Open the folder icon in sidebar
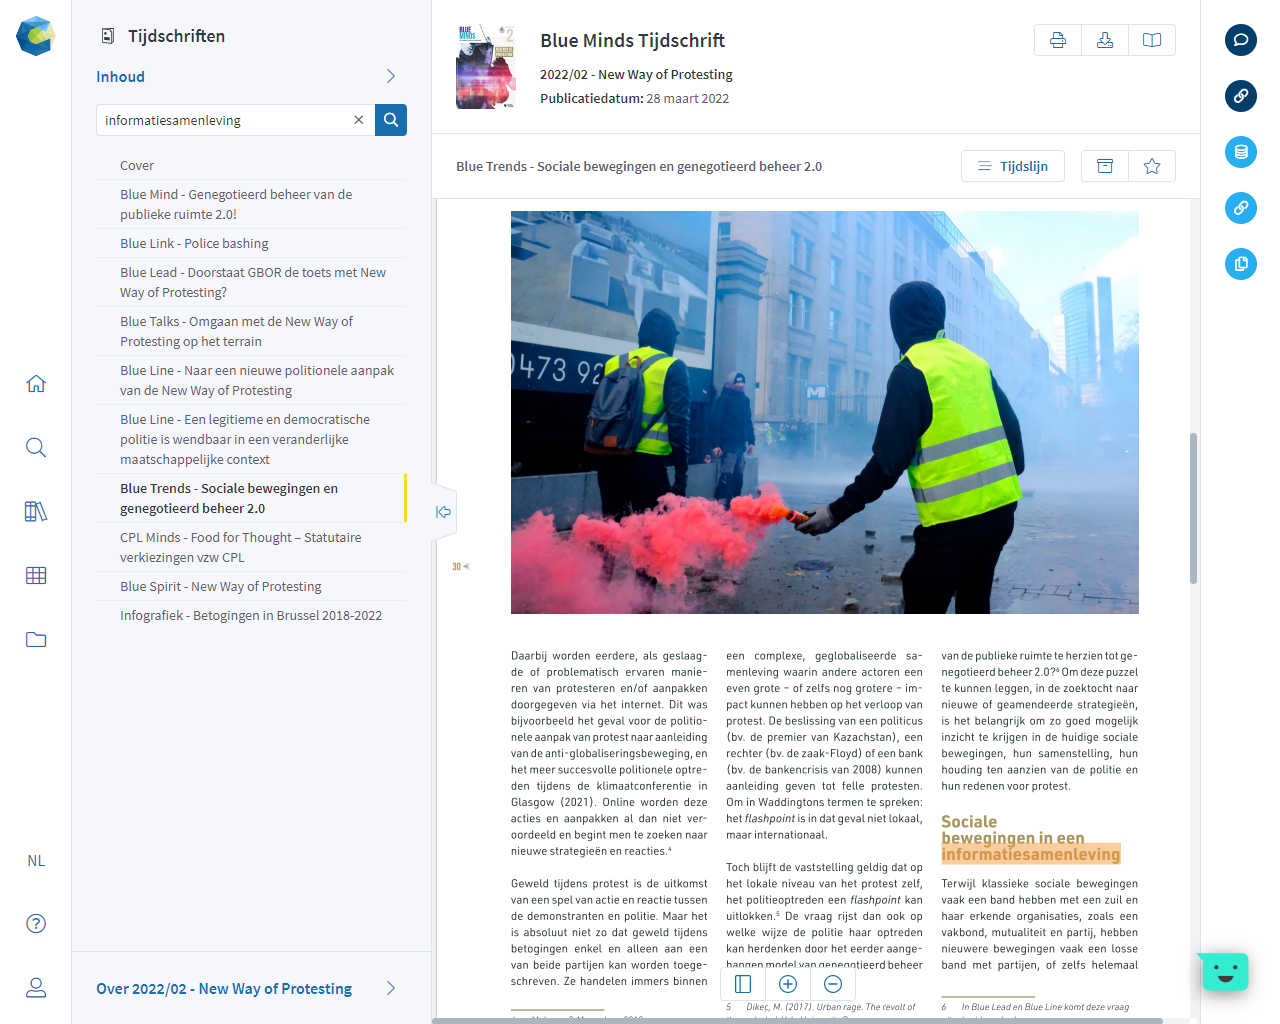This screenshot has height=1024, width=1280. click(x=36, y=640)
